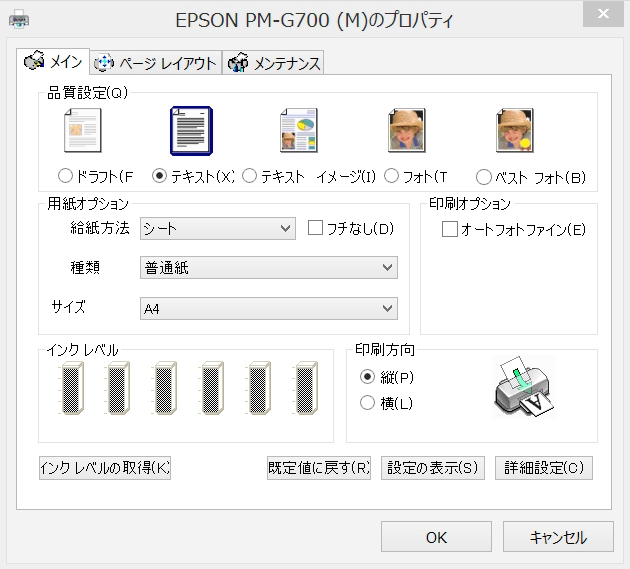Select the フォト(T) radio button
This screenshot has width=630, height=569.
point(392,176)
